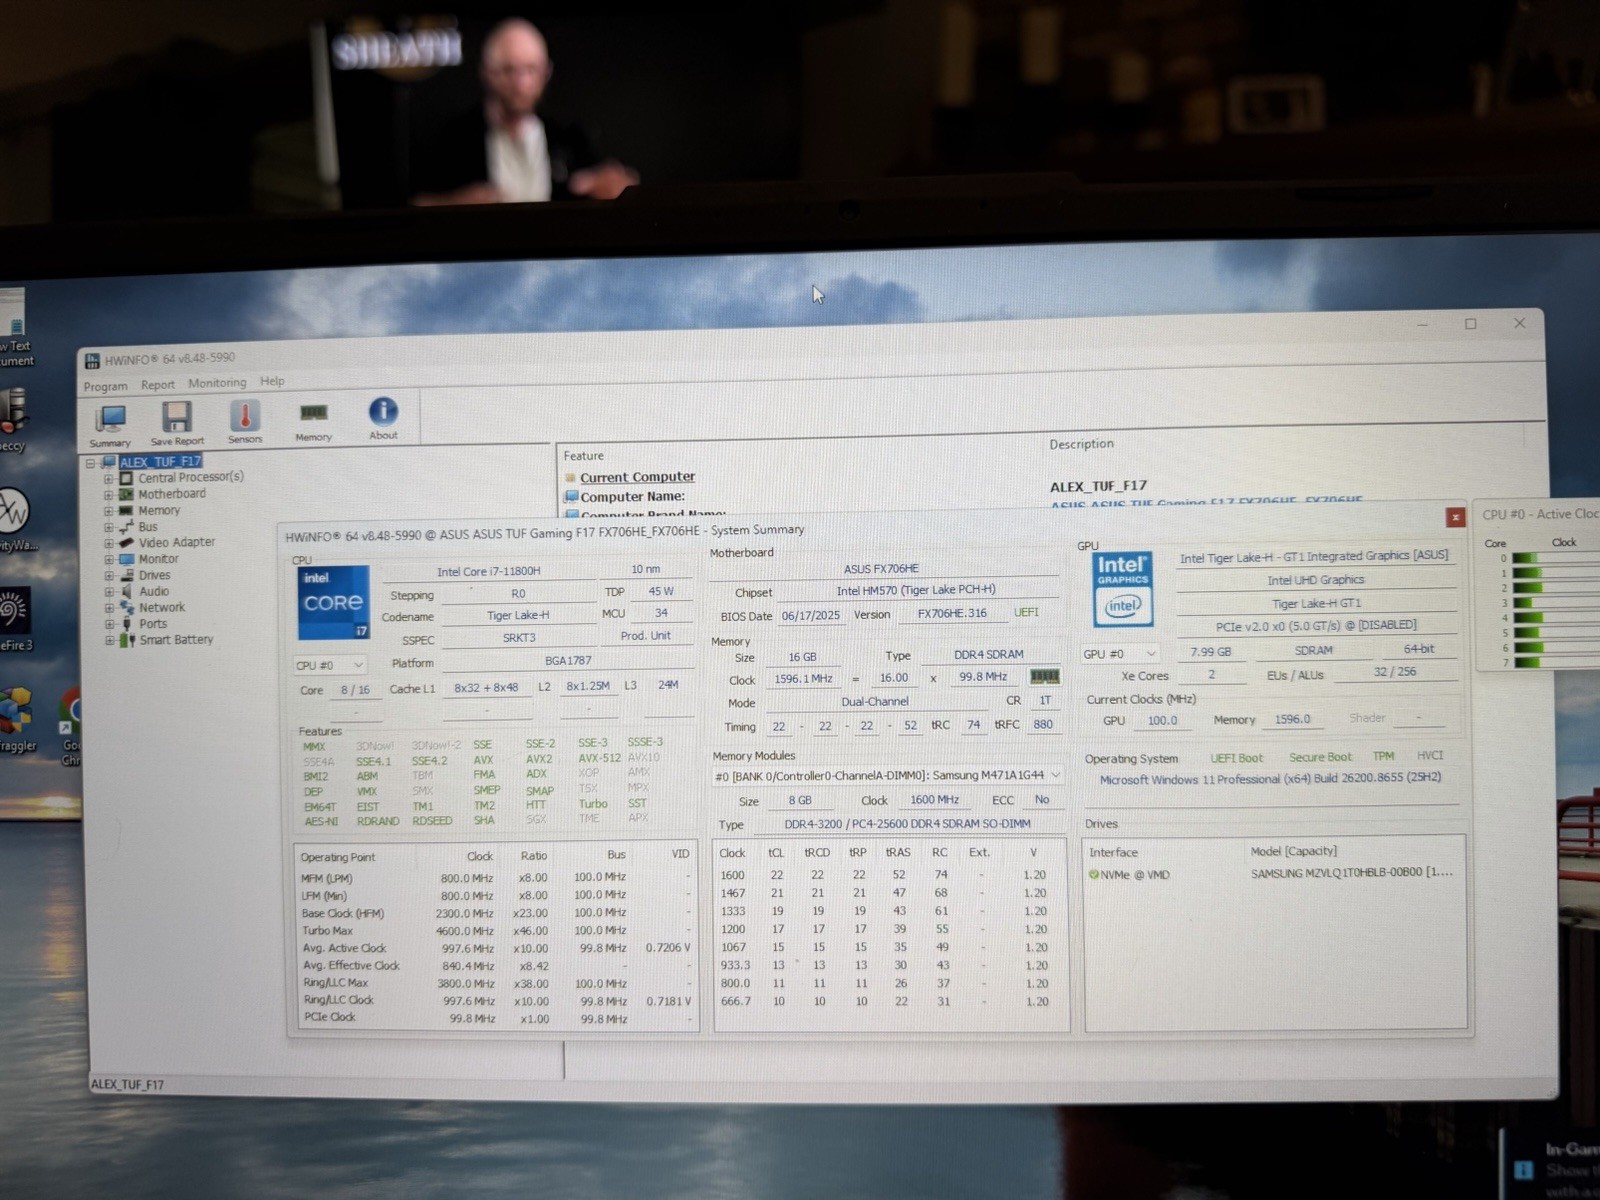Expand the Central Processor(s) tree node
Image resolution: width=1600 pixels, height=1200 pixels.
[x=108, y=479]
